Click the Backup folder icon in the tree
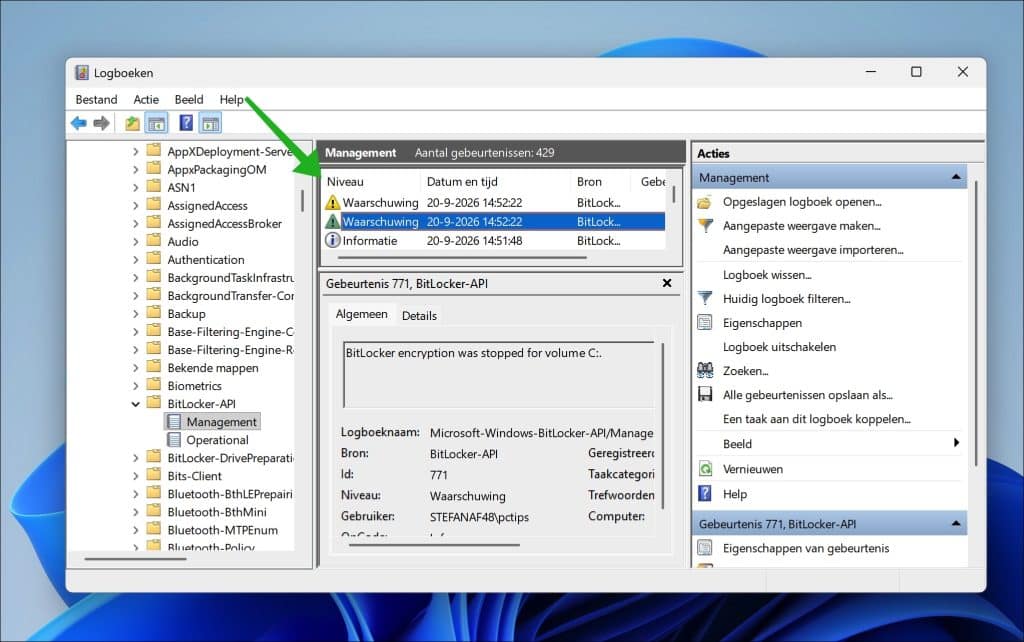1024x642 pixels. [x=154, y=313]
